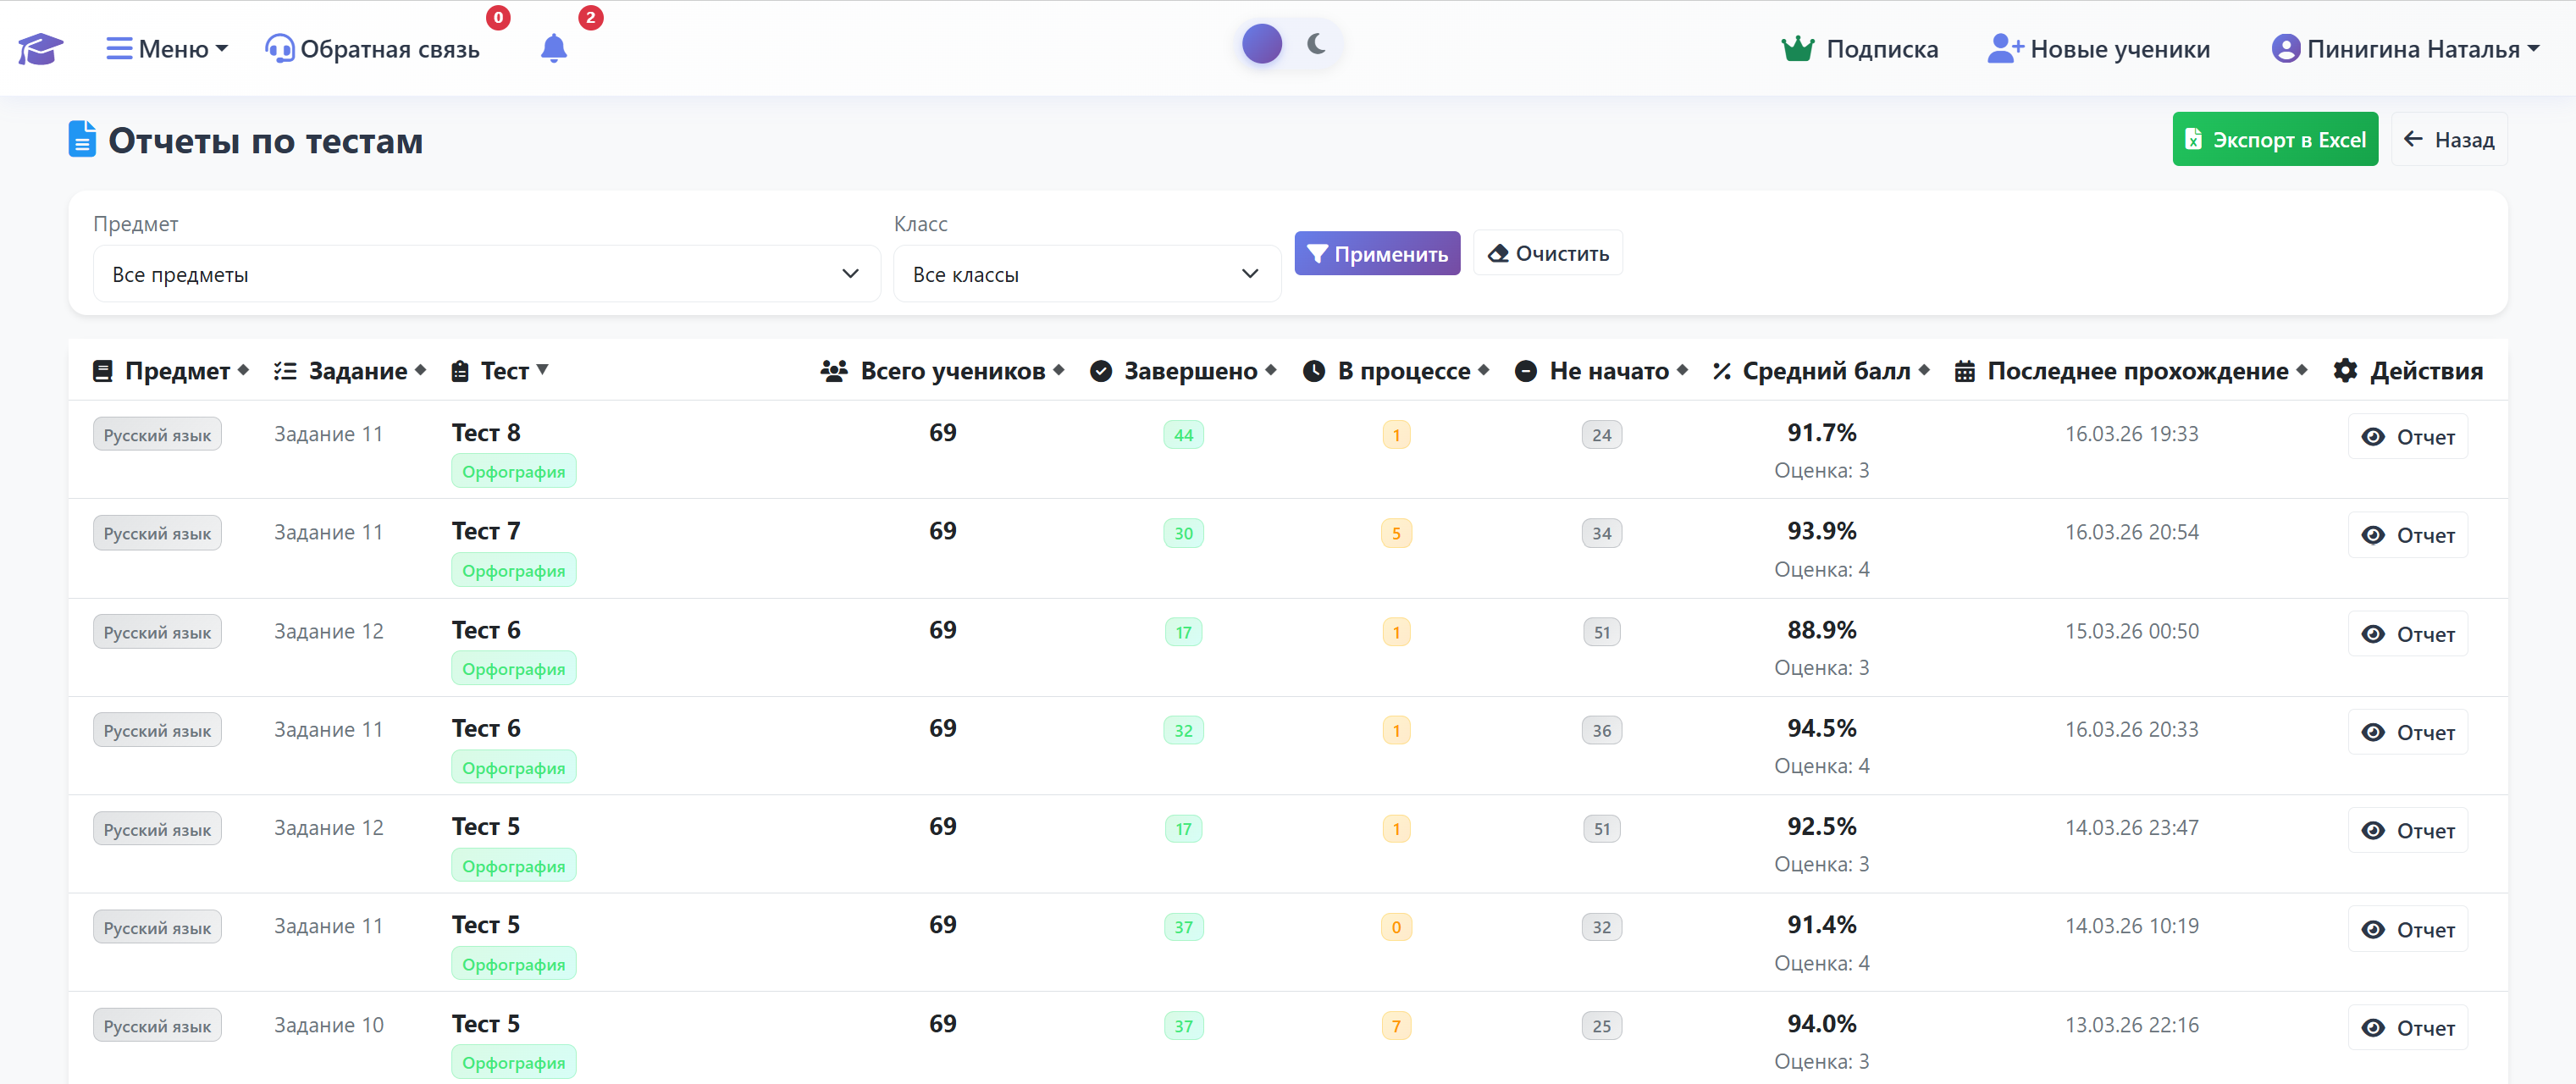Click Русский язык badge in Тест 7 row

click(157, 533)
